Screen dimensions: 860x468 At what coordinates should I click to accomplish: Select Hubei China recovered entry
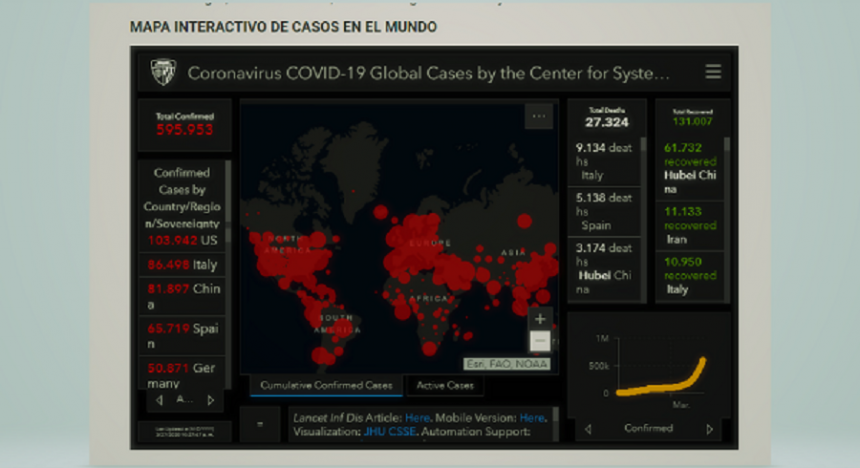tap(689, 168)
